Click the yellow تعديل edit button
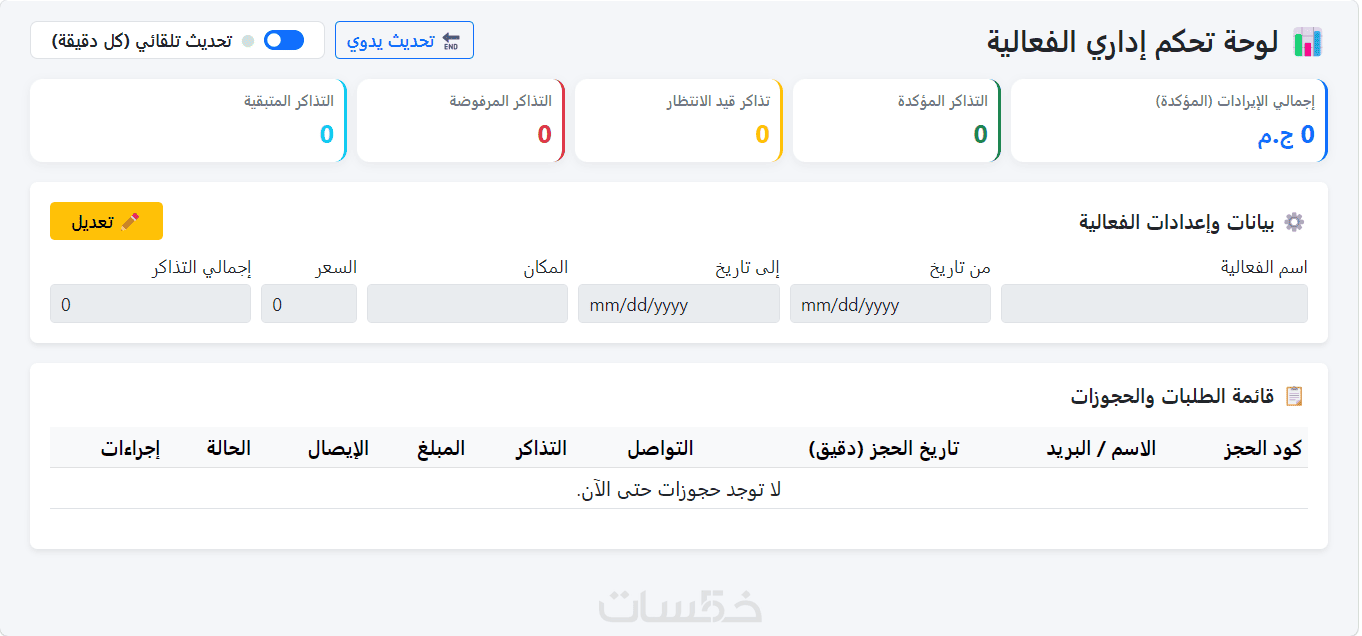1362x636 pixels. 106,221
